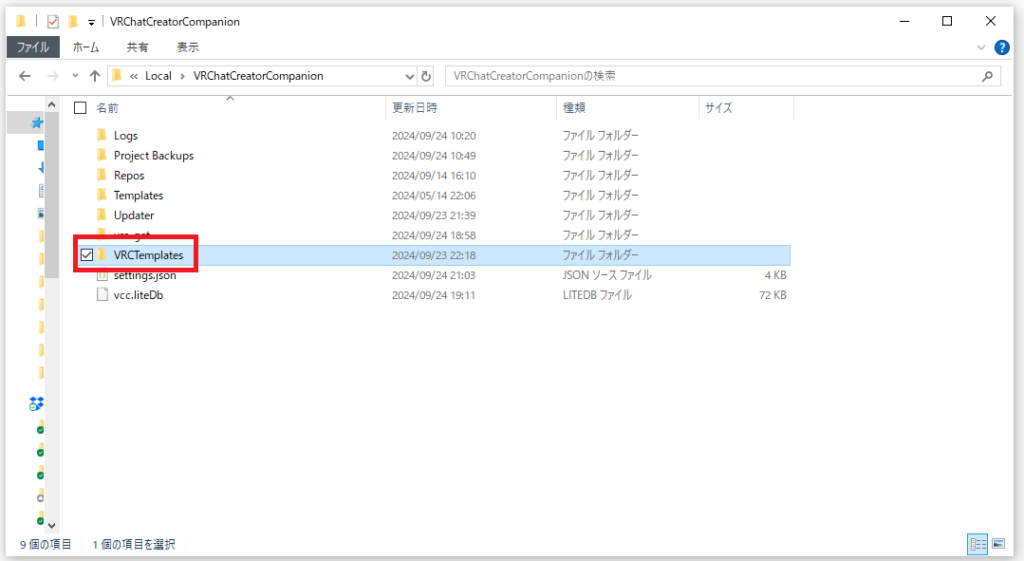This screenshot has width=1024, height=561.
Task: Expand the address bar history dropdown
Action: pos(409,76)
